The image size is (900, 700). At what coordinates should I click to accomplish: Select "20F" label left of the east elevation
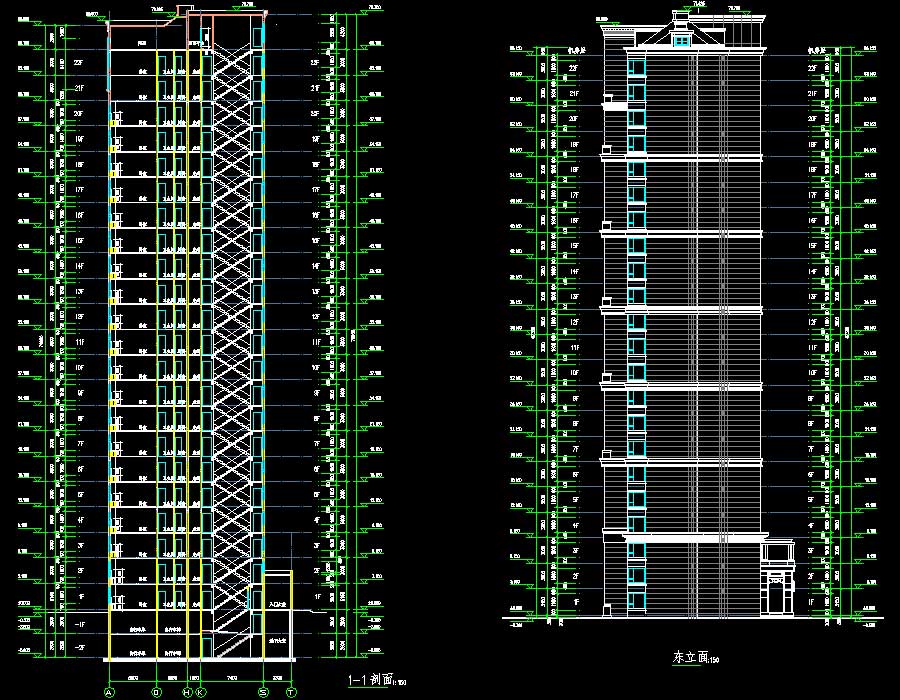click(x=573, y=119)
